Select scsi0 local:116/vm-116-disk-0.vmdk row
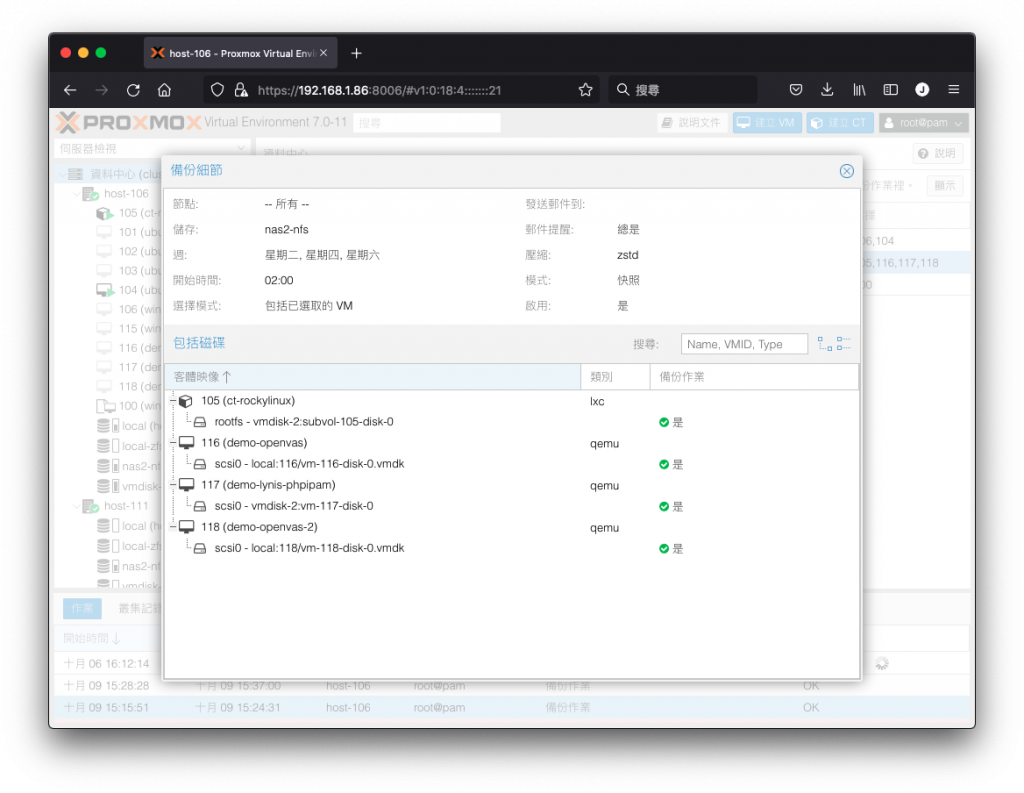This screenshot has width=1024, height=793. pos(511,464)
